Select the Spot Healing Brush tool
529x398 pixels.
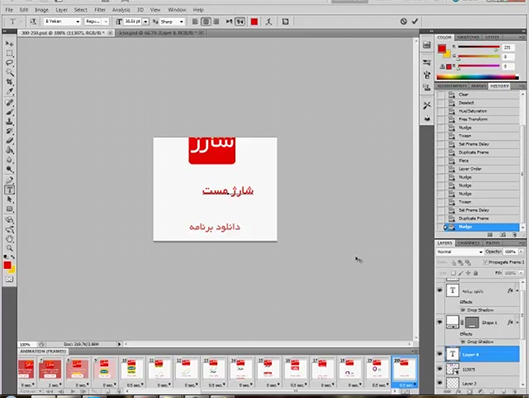[9, 103]
